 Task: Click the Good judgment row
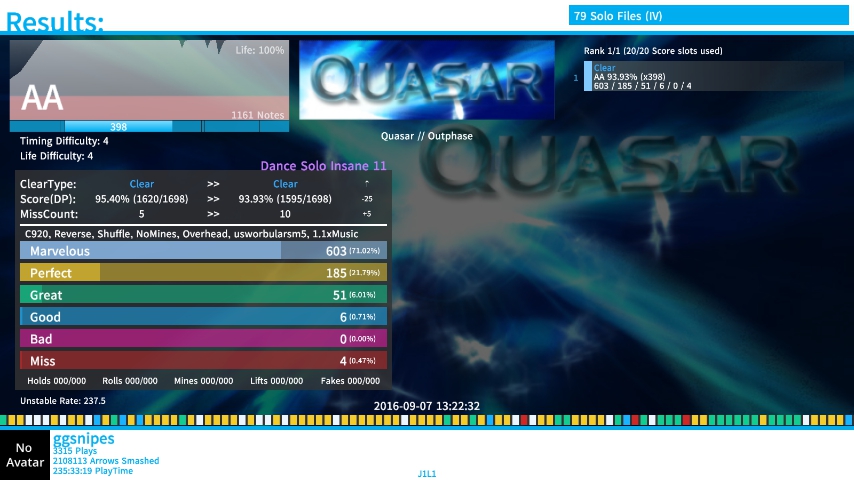coord(203,317)
